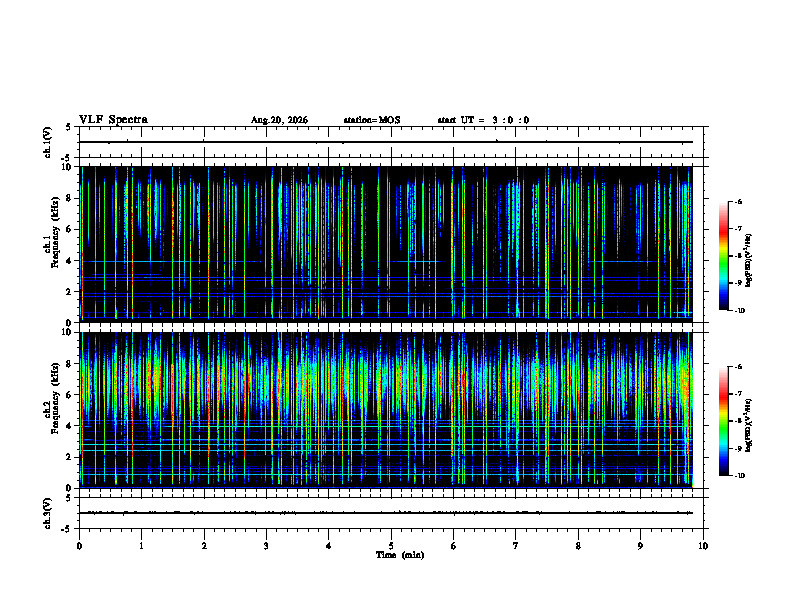Click the "5" voltage tick of ch.1(V) panel
This screenshot has height=612, width=792.
coord(68,127)
